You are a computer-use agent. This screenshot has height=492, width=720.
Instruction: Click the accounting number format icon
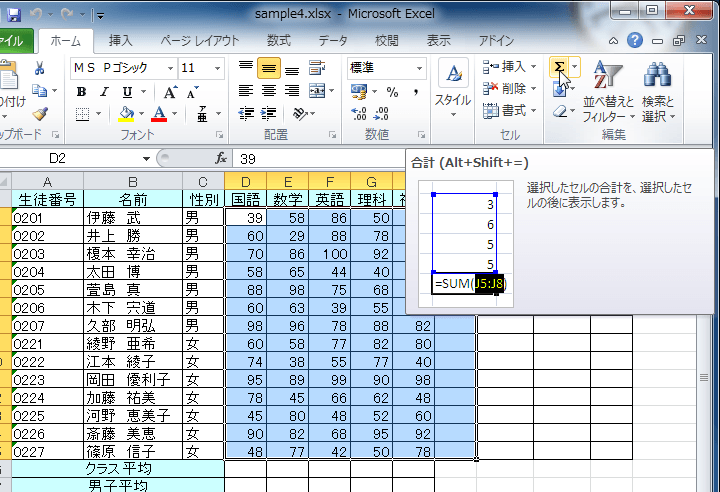[359, 92]
